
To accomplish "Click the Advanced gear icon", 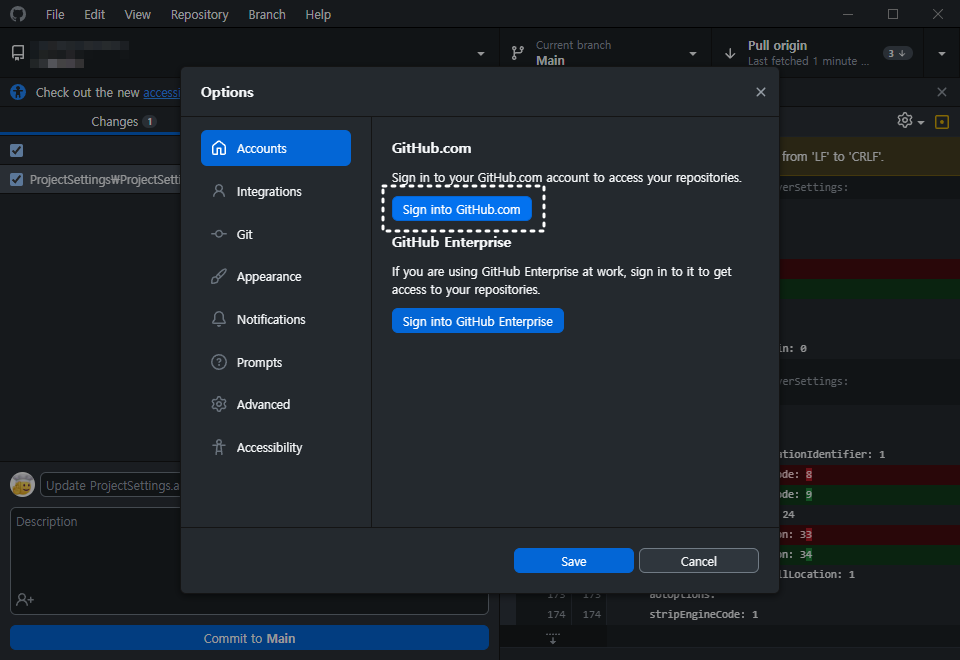I will pyautogui.click(x=219, y=404).
